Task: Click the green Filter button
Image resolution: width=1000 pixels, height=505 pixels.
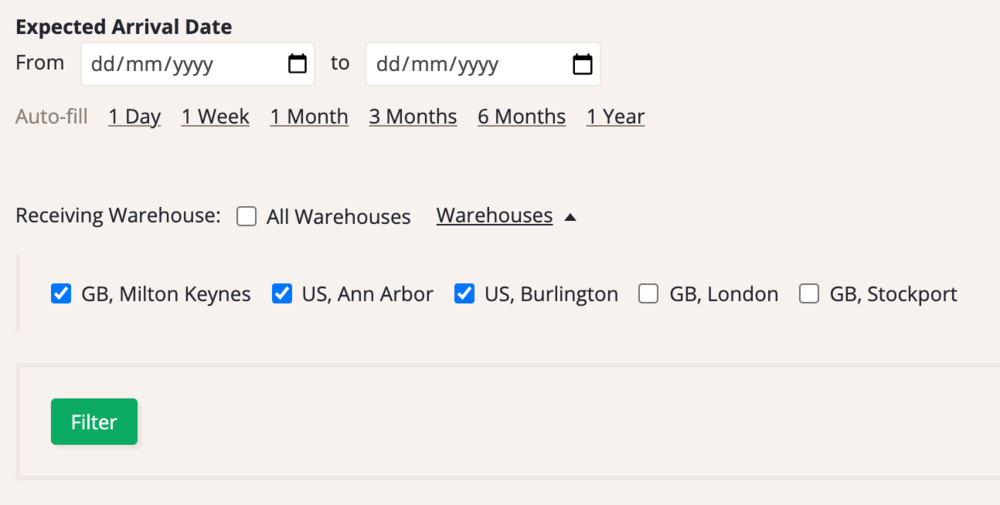Action: pos(94,421)
